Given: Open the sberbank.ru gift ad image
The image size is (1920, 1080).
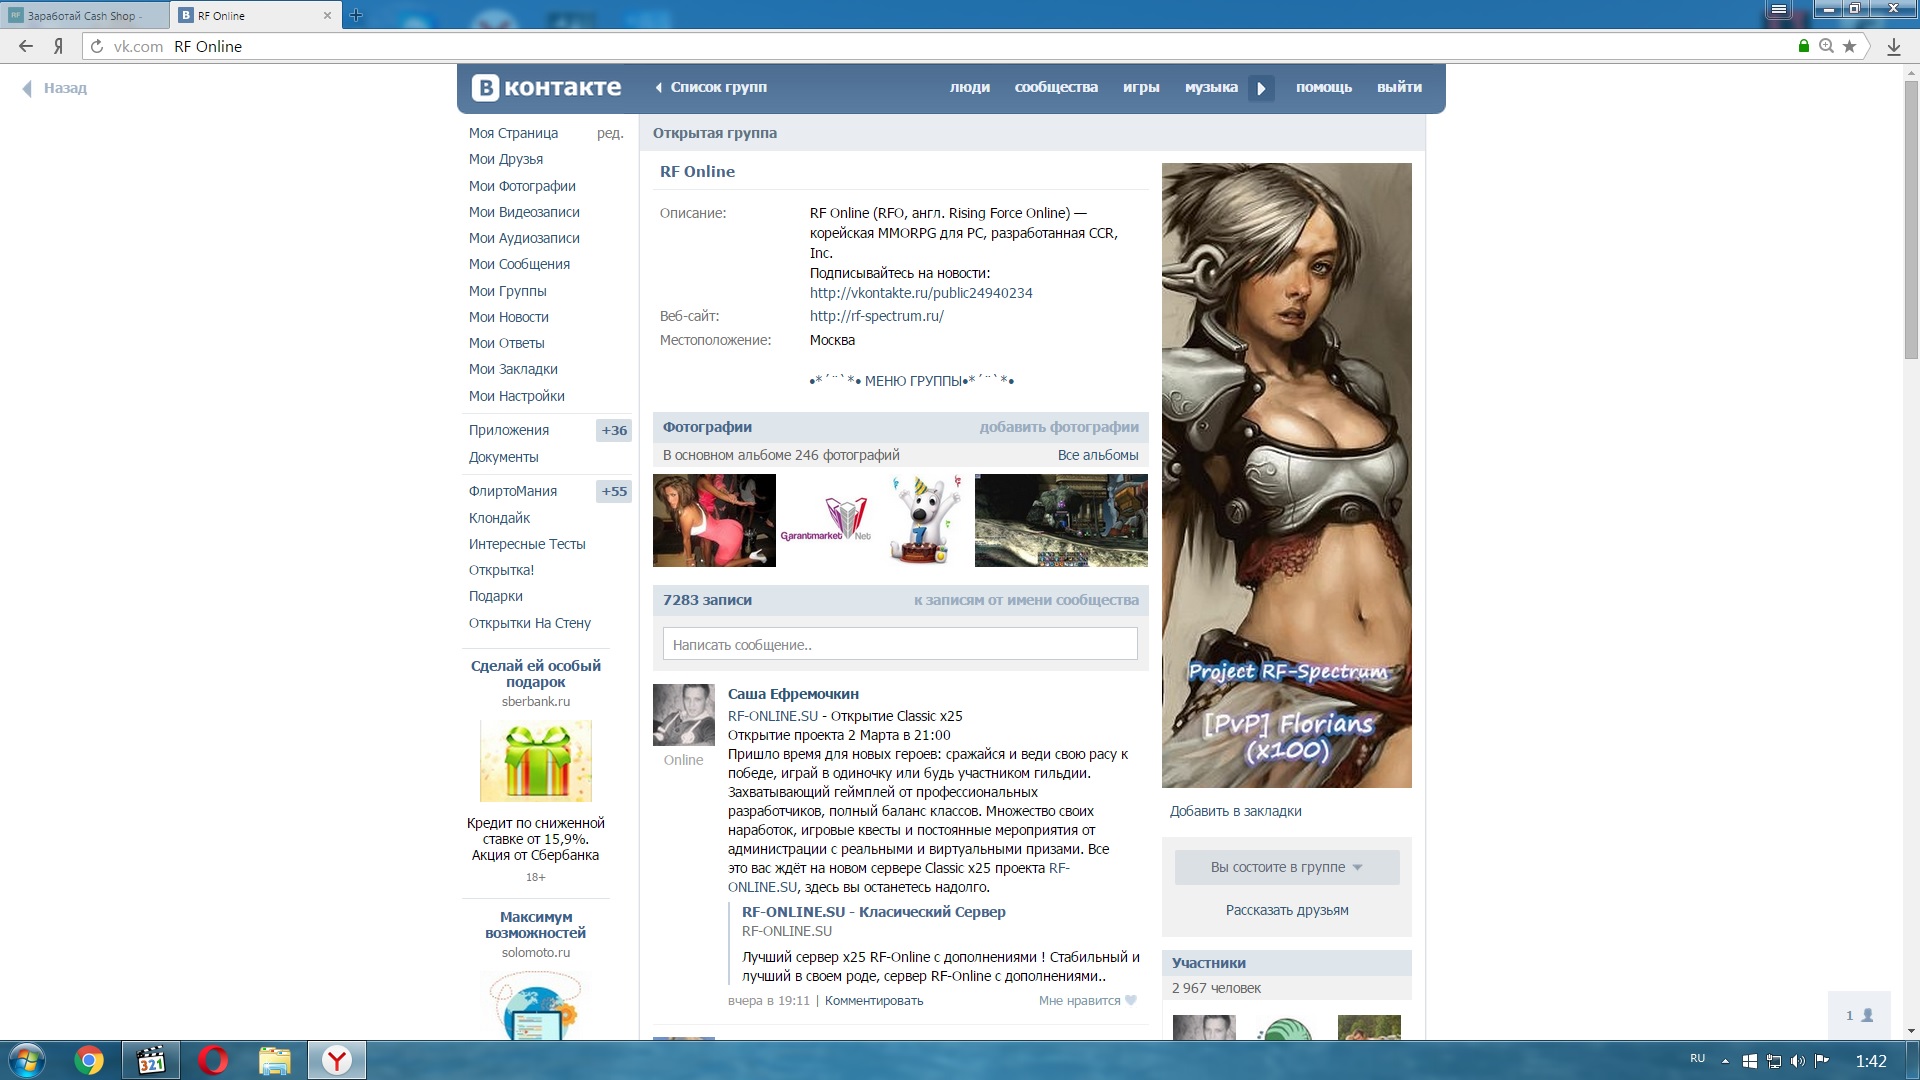Looking at the screenshot, I should coord(536,761).
